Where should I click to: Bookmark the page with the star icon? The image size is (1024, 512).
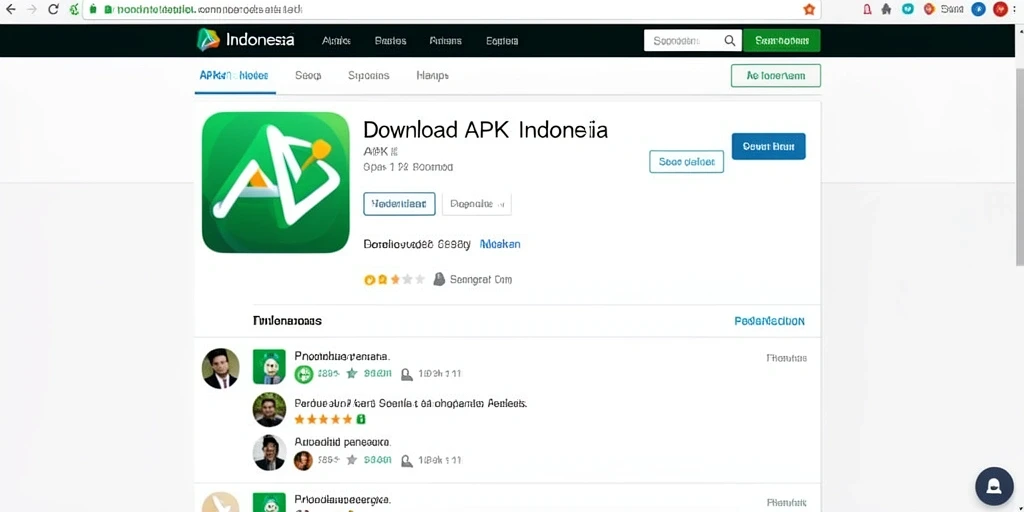coord(809,9)
